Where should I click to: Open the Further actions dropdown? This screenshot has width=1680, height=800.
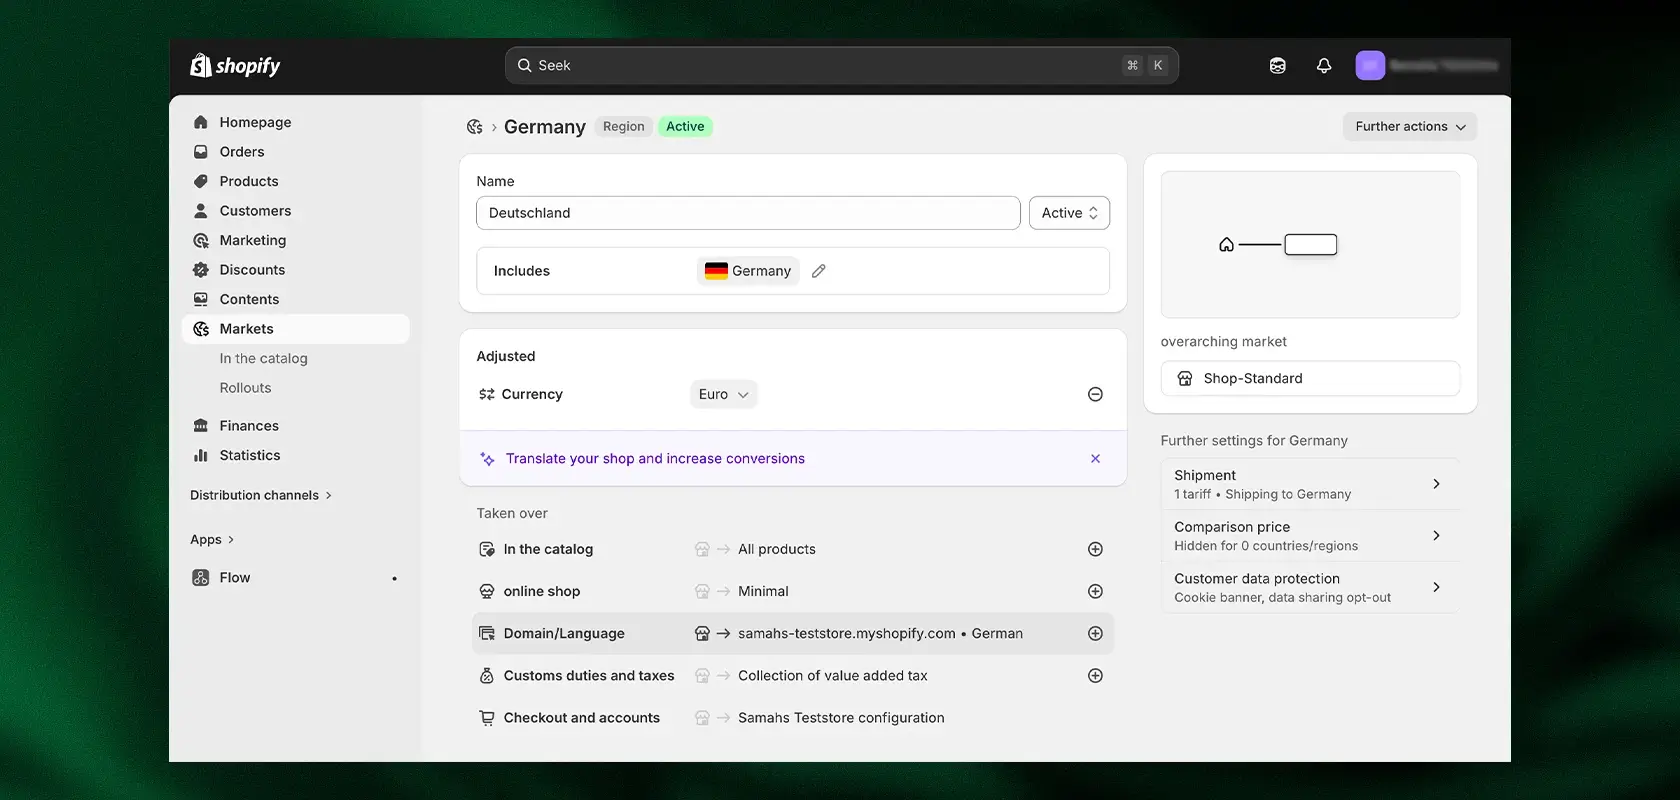1410,127
